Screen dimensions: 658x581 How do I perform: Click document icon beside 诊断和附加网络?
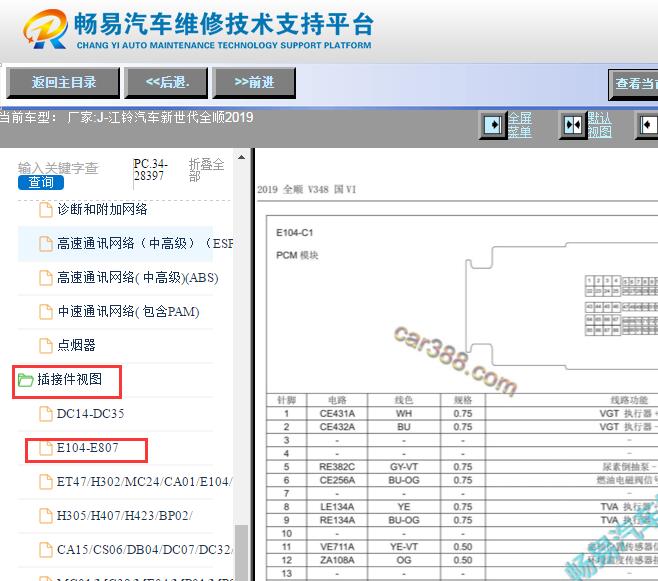tap(45, 210)
